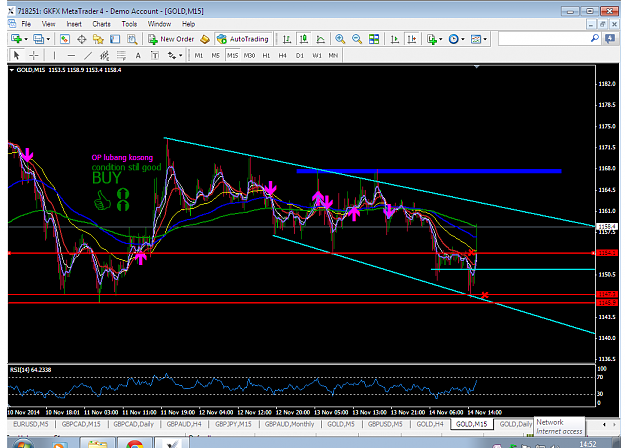Toggle chart shift from right edge
Screen dimensions: 625x448
[x=411, y=39]
